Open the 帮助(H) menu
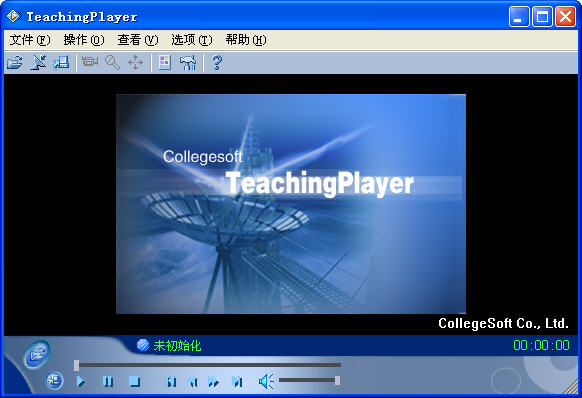Screen dimensions: 582x398 [x=246, y=40]
